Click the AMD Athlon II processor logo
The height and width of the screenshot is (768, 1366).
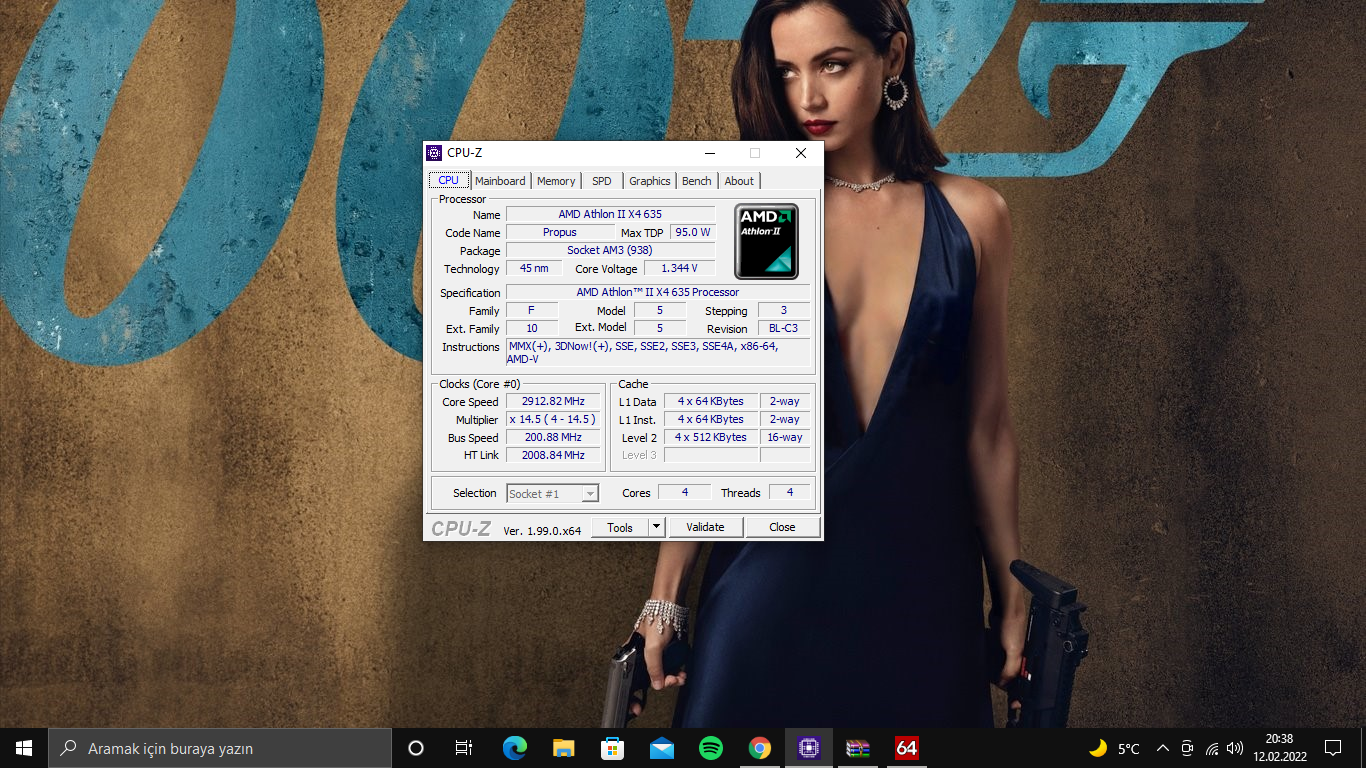click(766, 241)
